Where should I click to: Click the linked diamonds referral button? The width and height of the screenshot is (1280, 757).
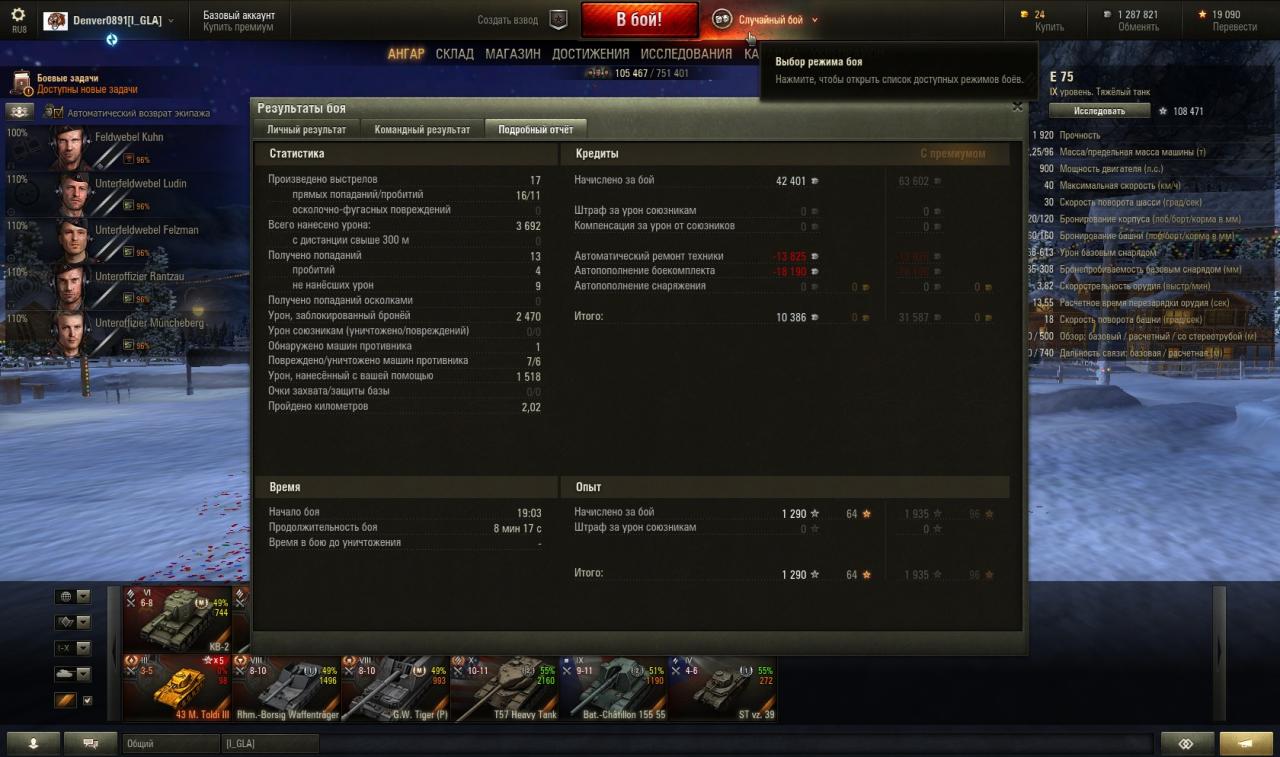pos(1187,743)
